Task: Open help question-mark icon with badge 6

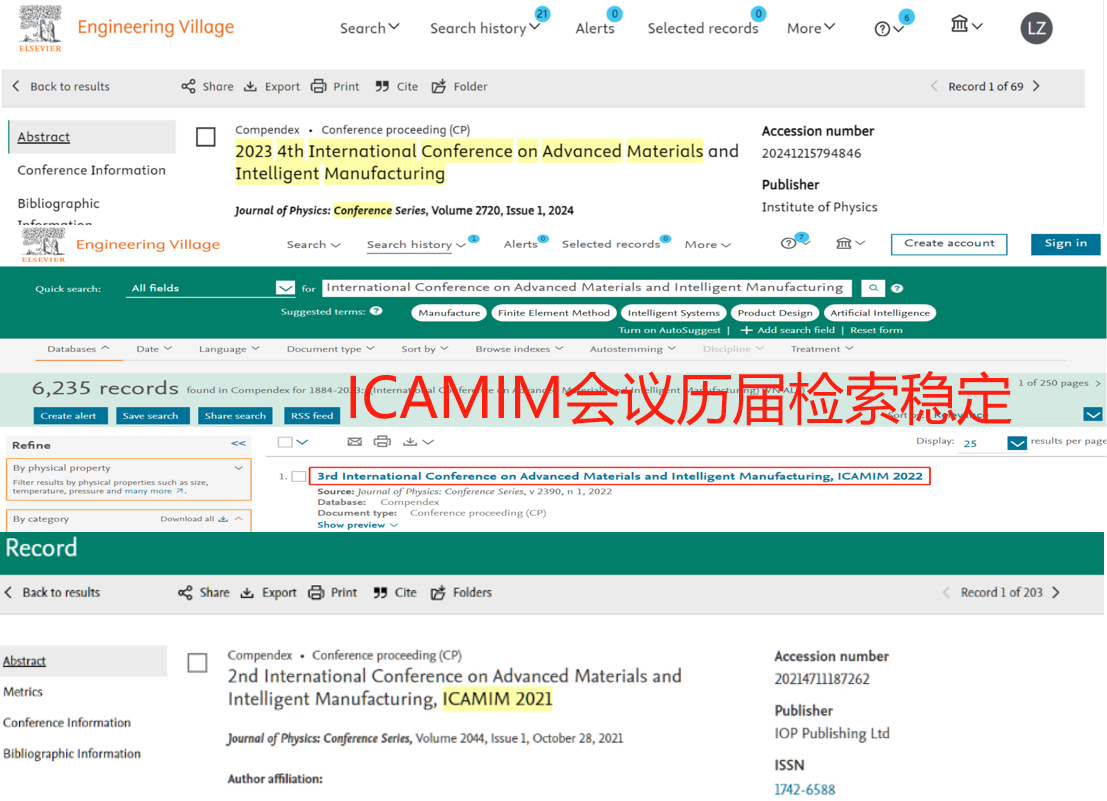Action: [x=882, y=29]
